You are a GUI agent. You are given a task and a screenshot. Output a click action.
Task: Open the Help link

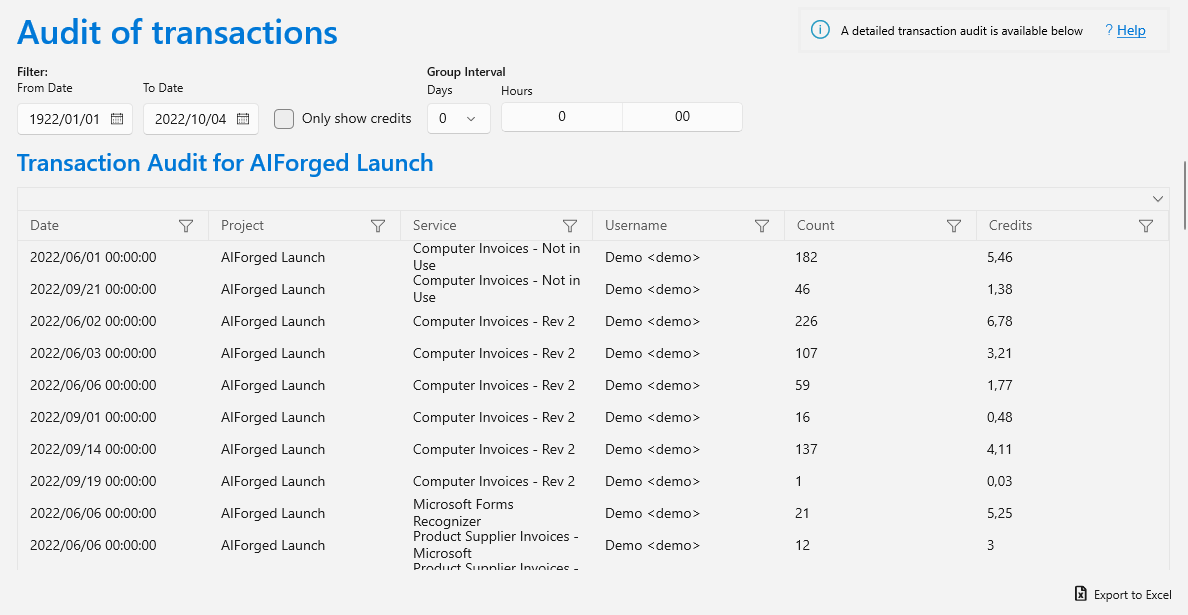click(1131, 30)
